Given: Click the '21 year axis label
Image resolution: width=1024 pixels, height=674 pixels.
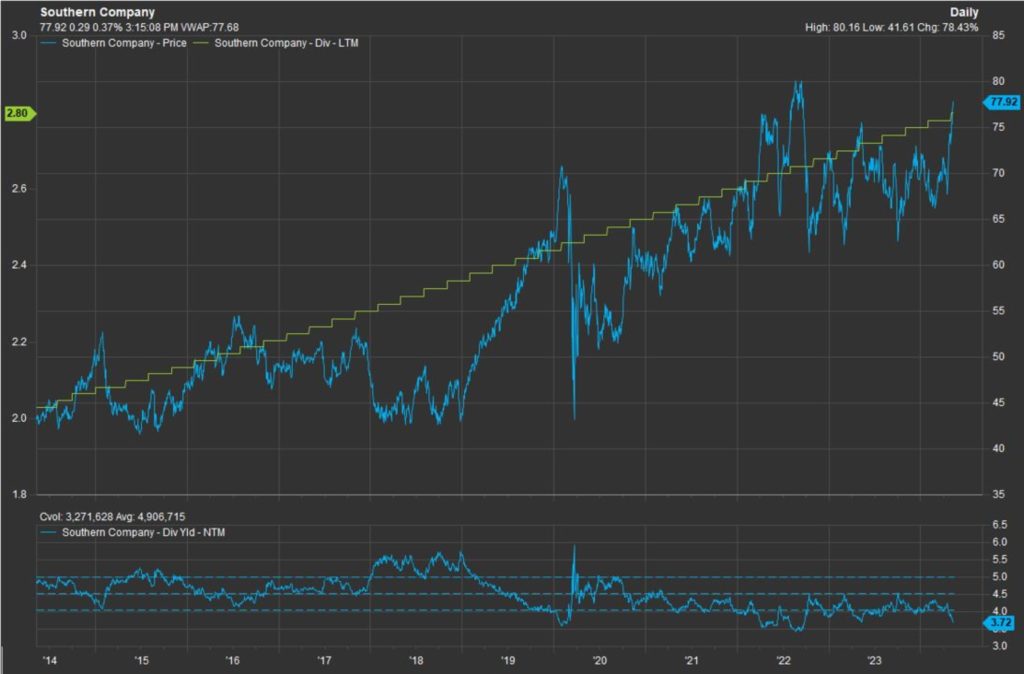Looking at the screenshot, I should 692,660.
